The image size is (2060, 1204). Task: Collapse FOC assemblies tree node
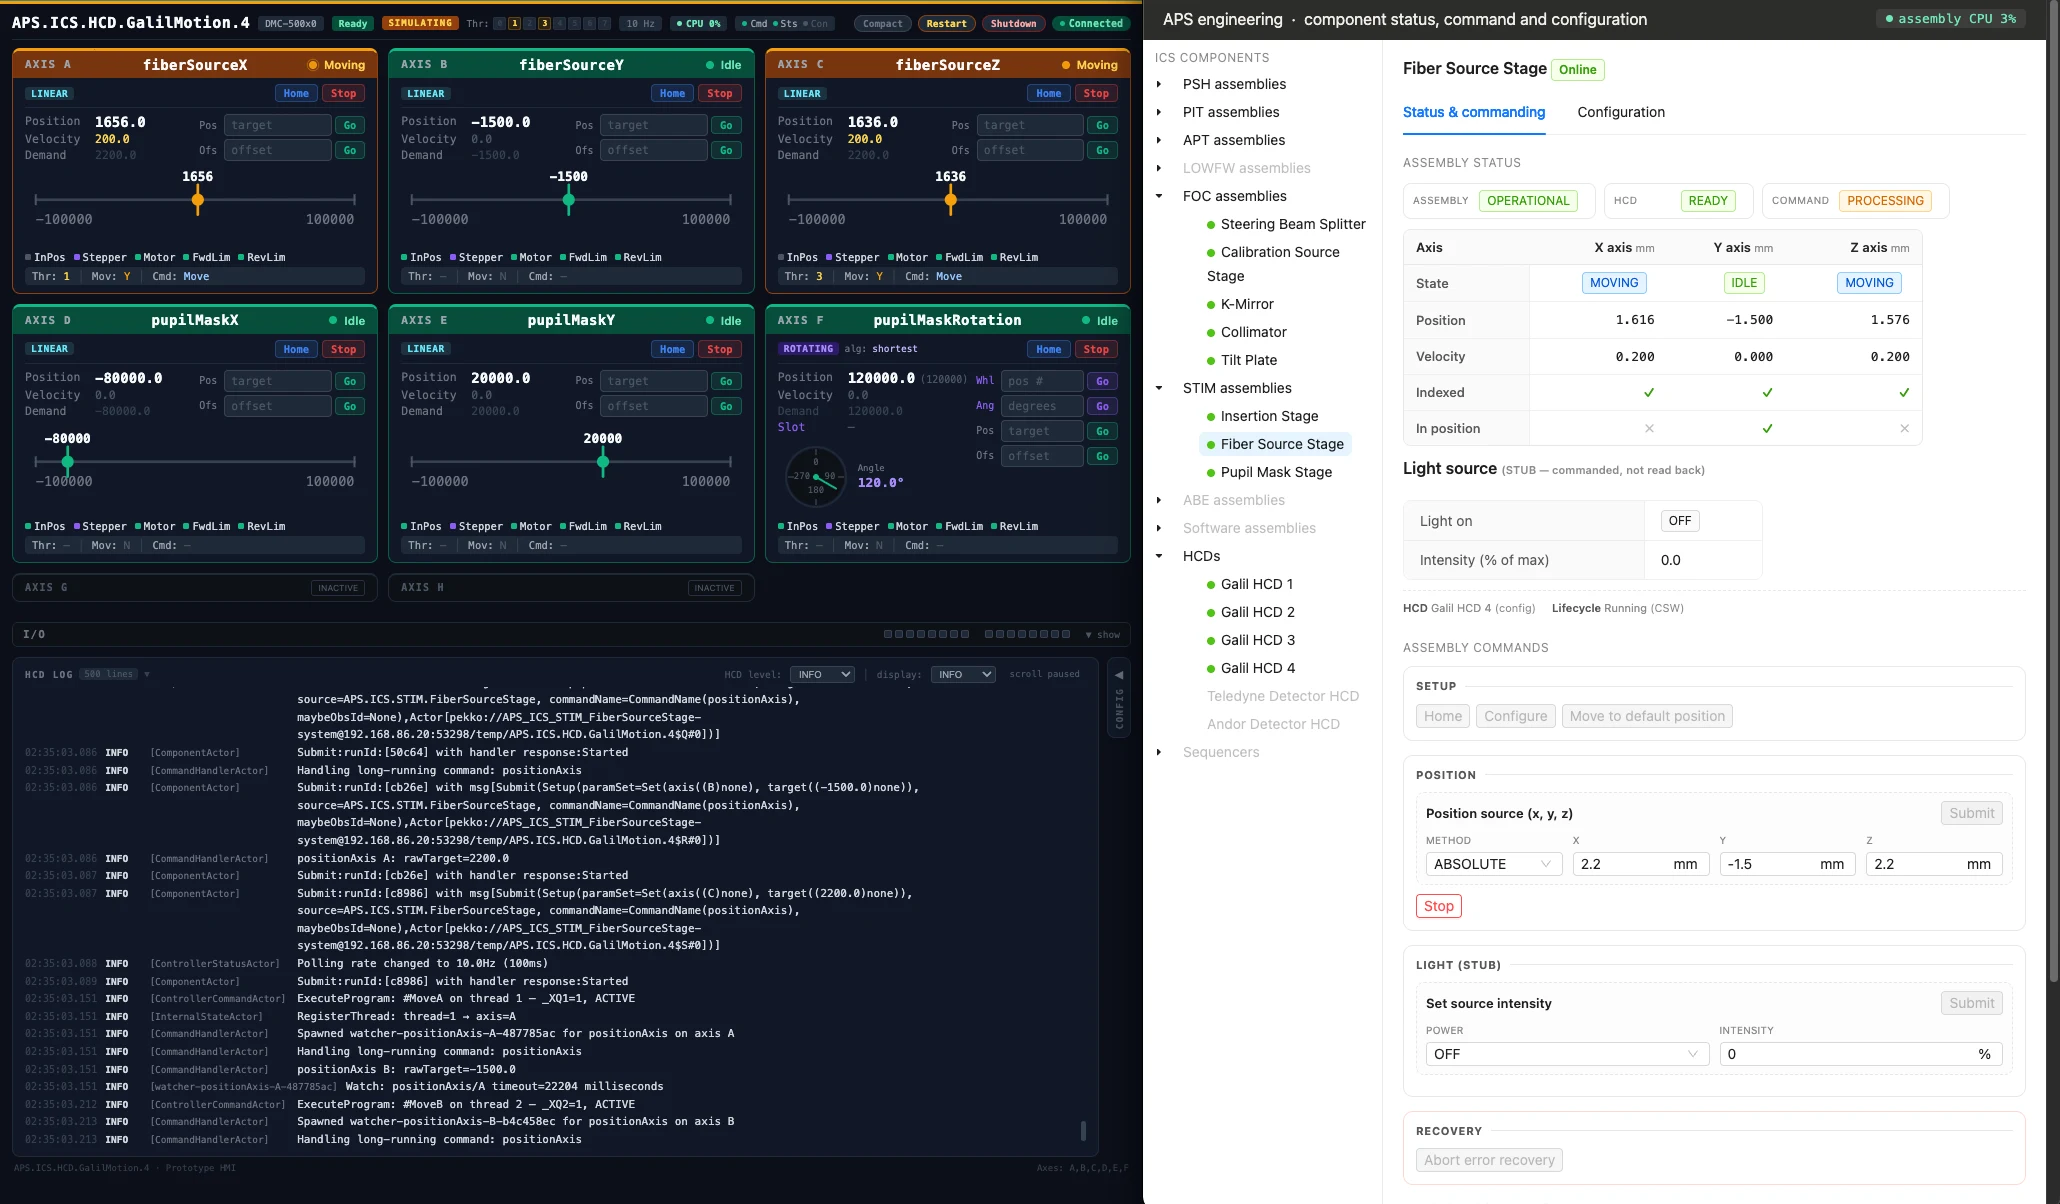[x=1159, y=197]
